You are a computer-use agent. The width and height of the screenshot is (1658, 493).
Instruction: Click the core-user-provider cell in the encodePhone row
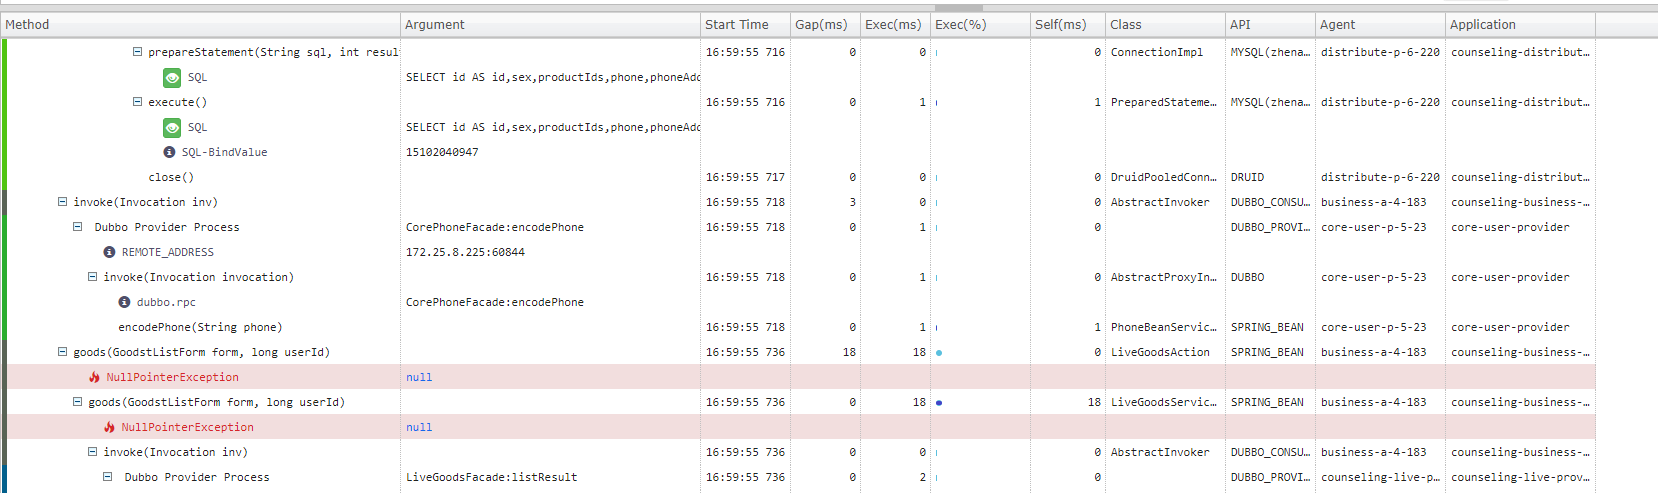tap(1510, 327)
